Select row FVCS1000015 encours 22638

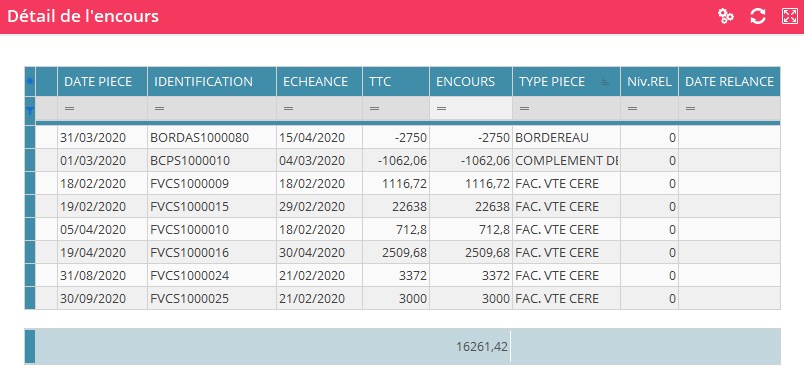pos(471,207)
